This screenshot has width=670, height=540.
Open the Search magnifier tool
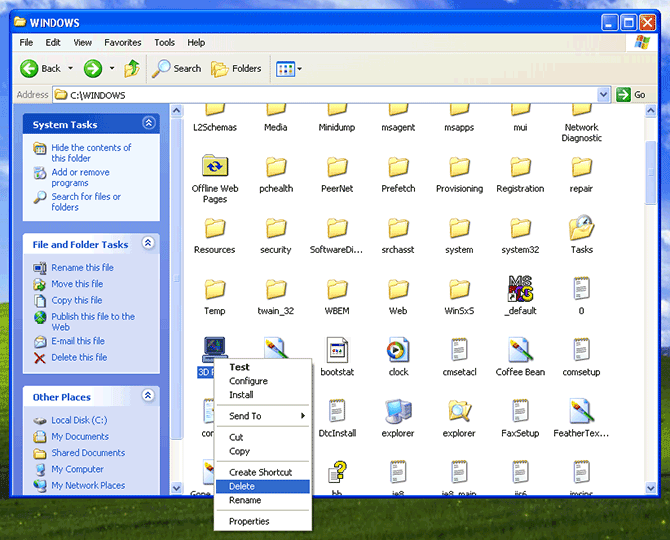pyautogui.click(x=176, y=68)
